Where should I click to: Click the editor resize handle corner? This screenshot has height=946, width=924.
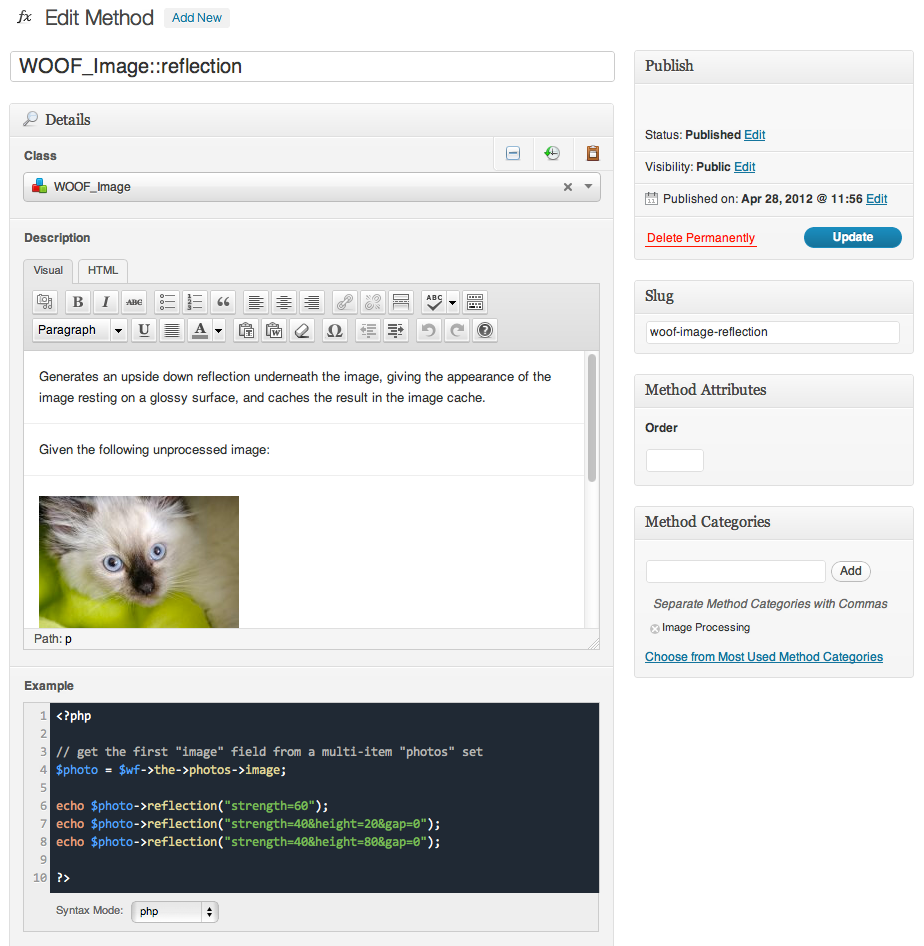coord(593,644)
